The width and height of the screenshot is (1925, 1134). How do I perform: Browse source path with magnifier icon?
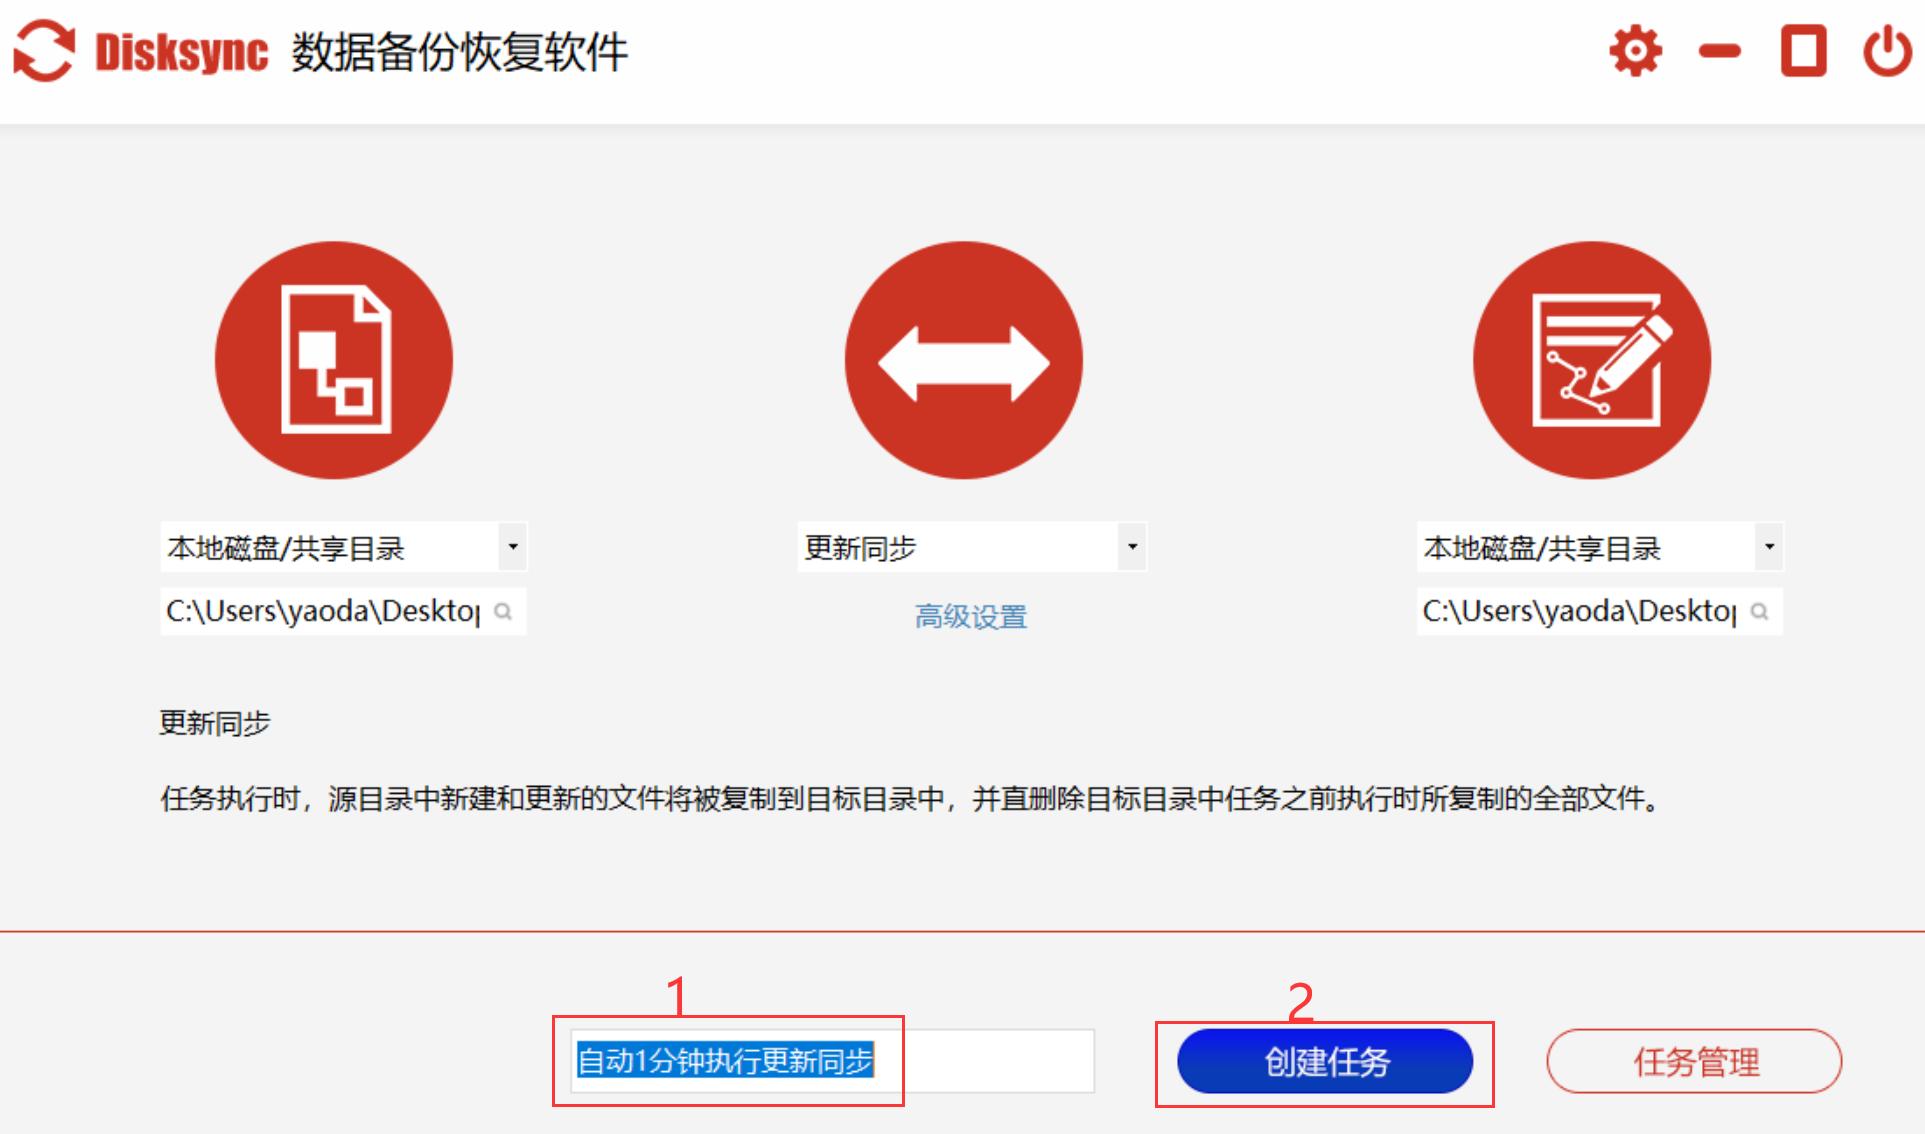tap(504, 611)
